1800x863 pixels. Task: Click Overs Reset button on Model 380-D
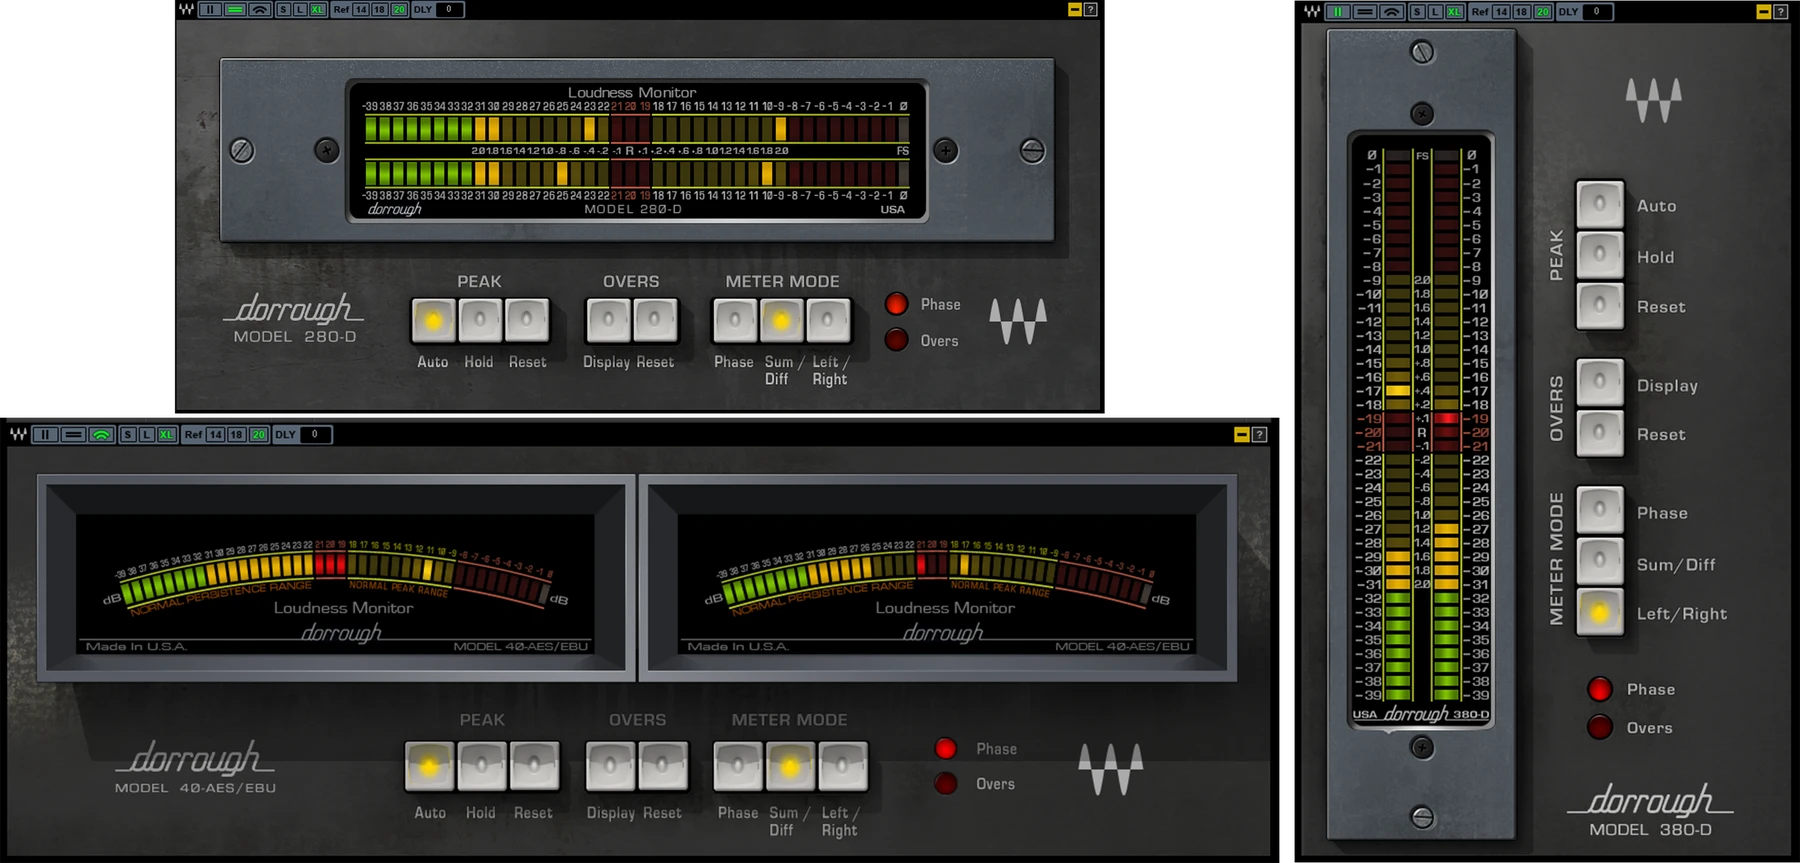pos(1600,433)
